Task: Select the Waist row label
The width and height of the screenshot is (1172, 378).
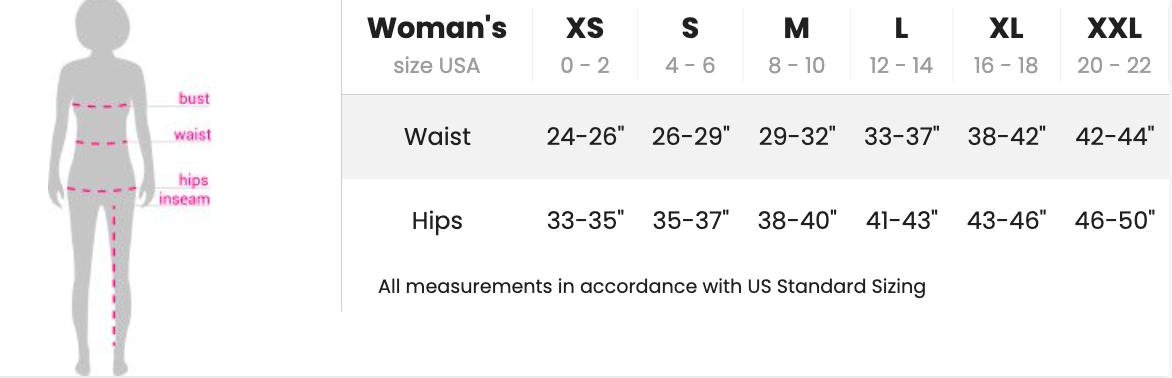Action: click(x=437, y=137)
